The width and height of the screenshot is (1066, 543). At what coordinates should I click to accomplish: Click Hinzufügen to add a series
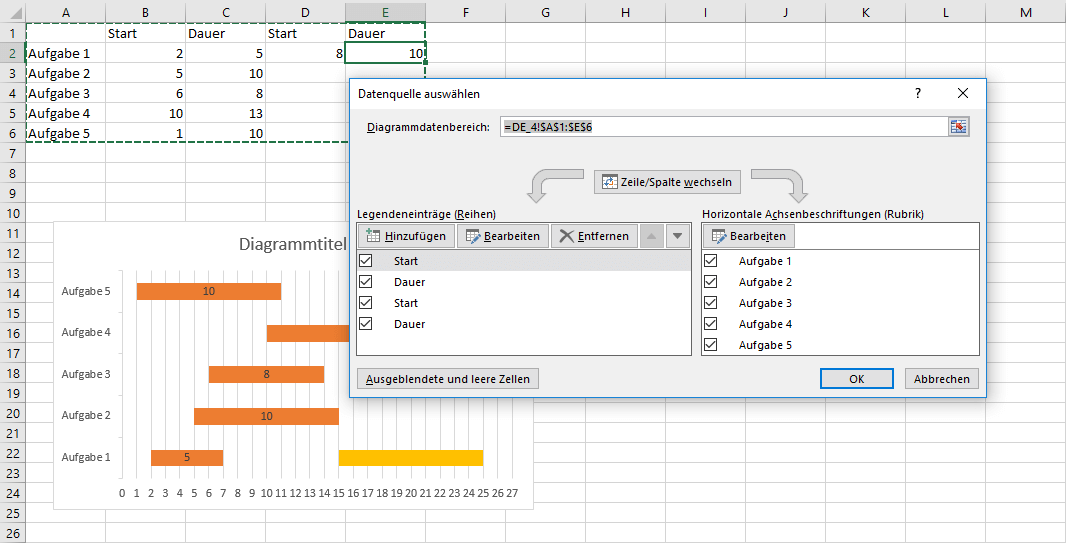(406, 237)
